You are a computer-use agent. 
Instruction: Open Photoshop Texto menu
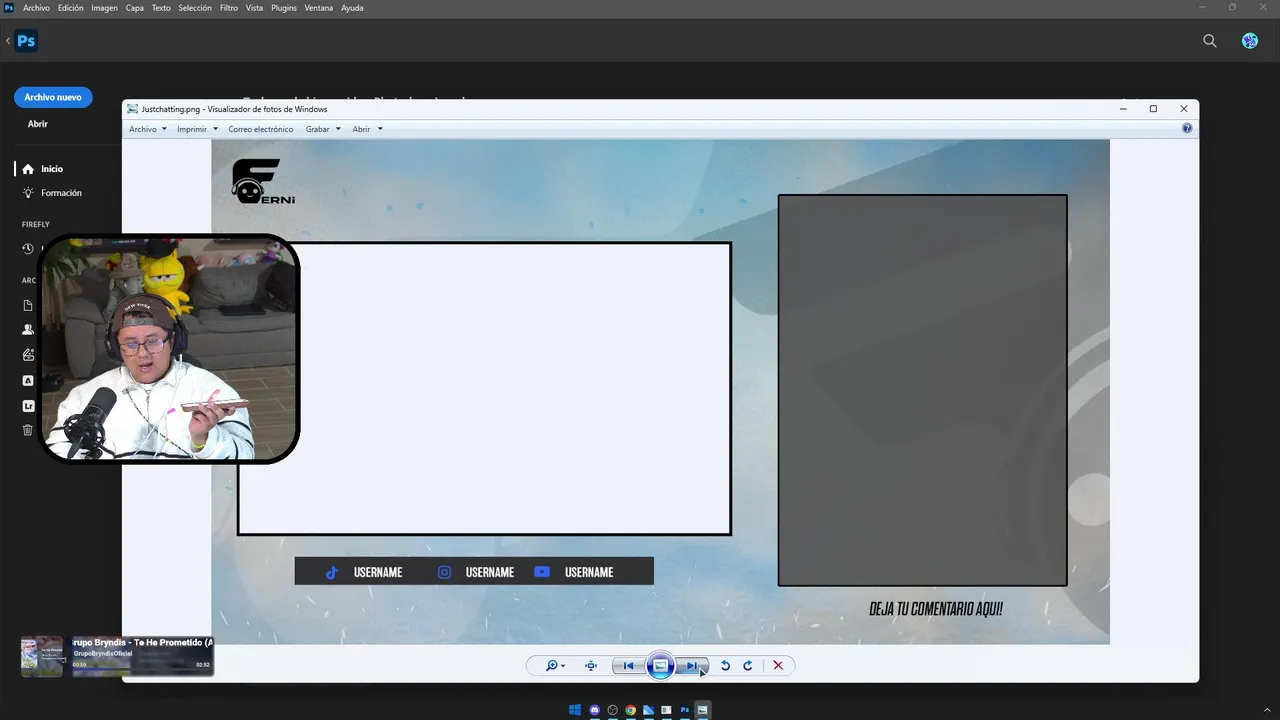click(161, 8)
